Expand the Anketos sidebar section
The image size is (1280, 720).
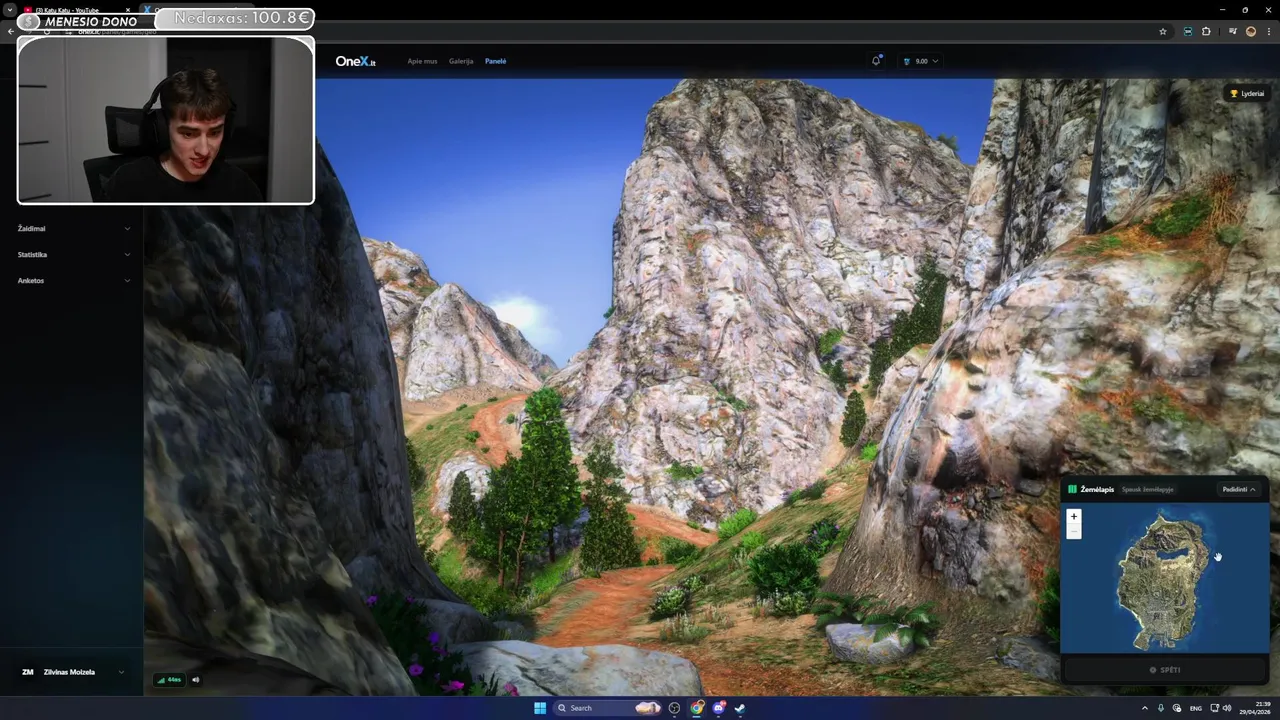tap(73, 281)
